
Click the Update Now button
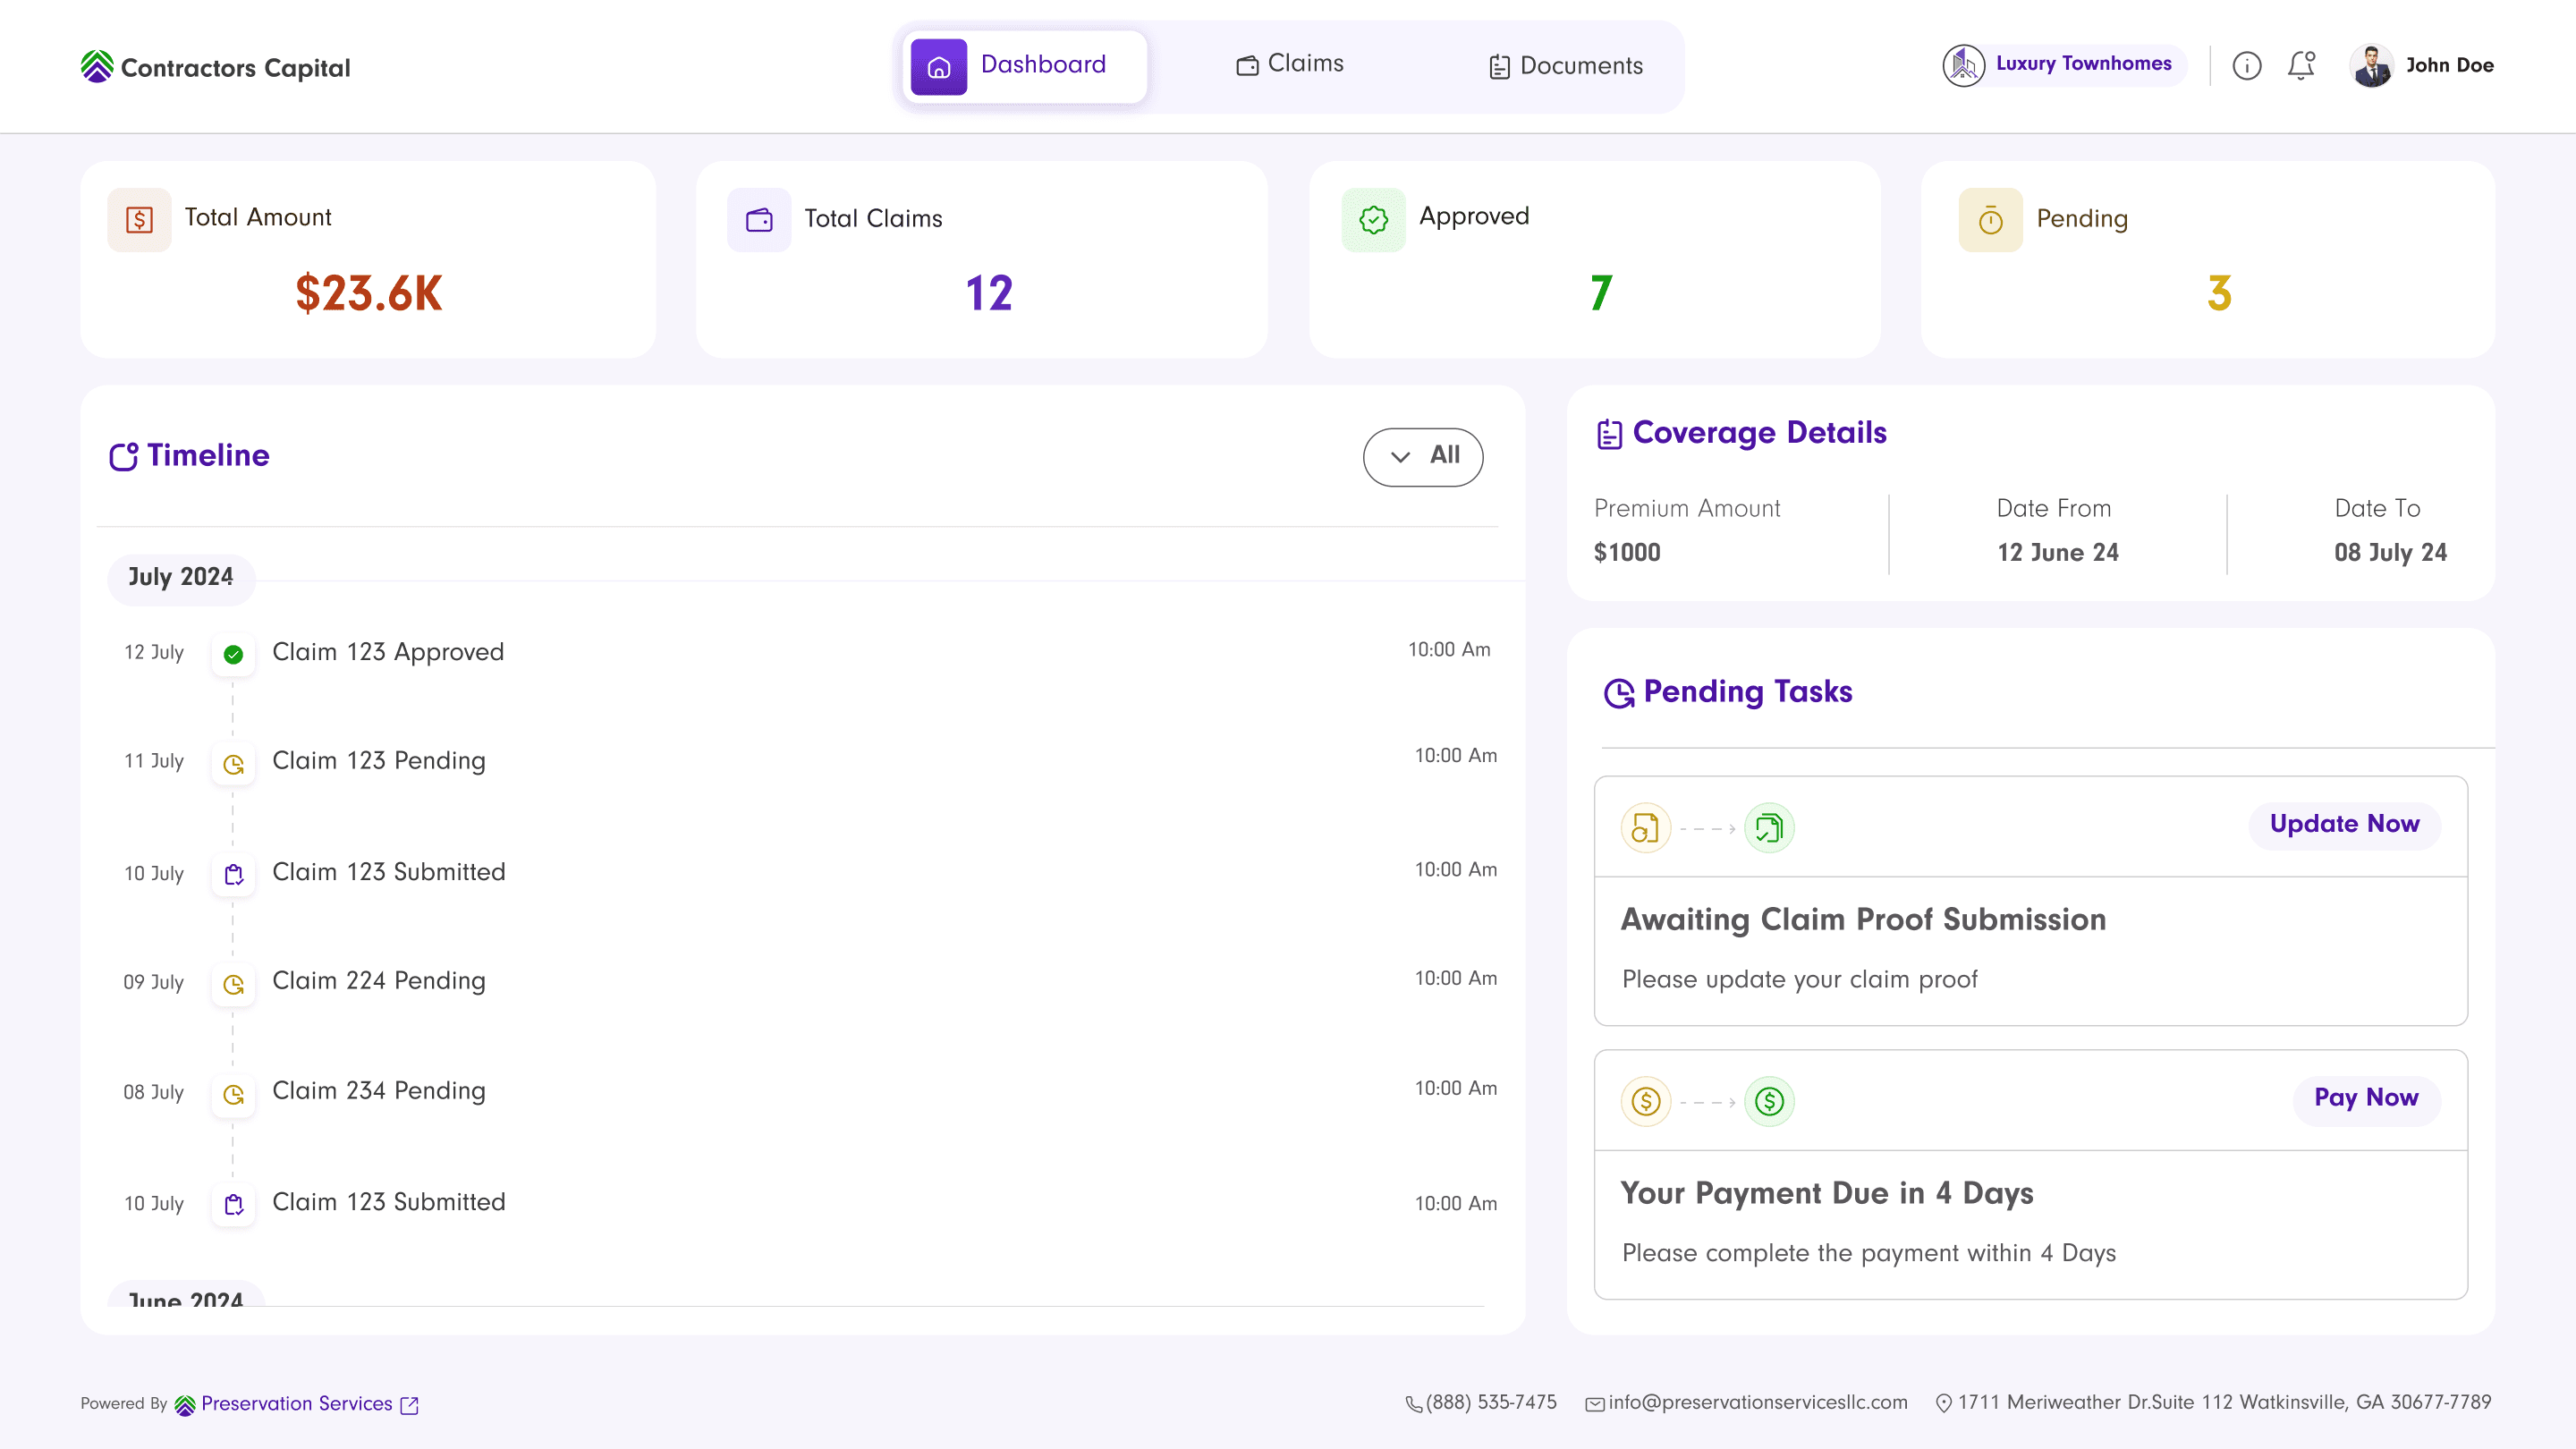coord(2344,824)
